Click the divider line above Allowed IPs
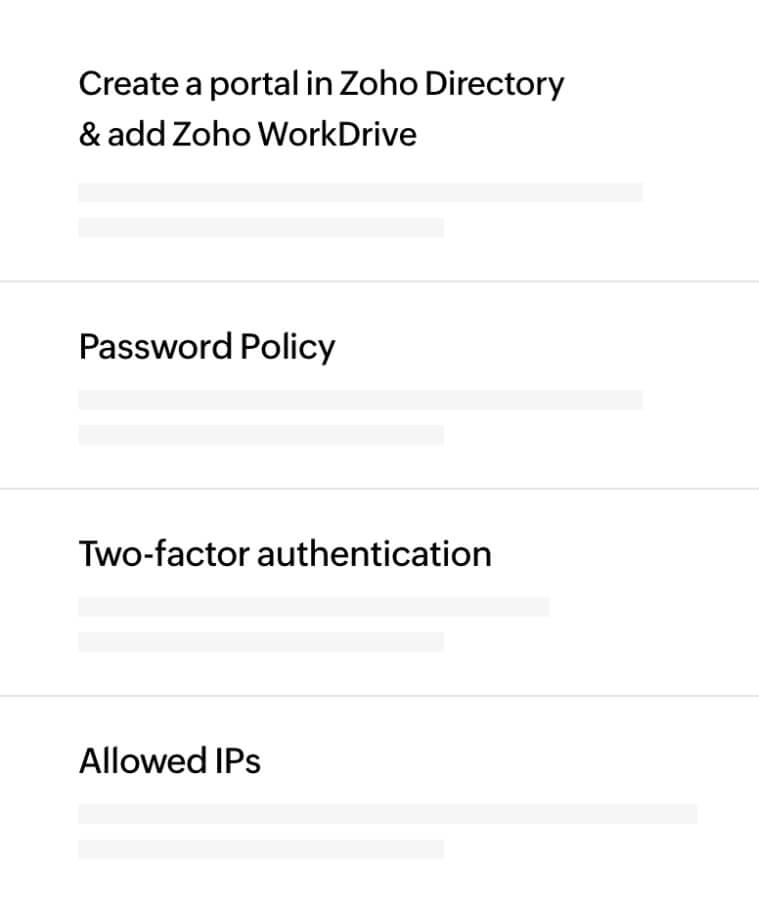This screenshot has width=759, height=913. coord(379,696)
